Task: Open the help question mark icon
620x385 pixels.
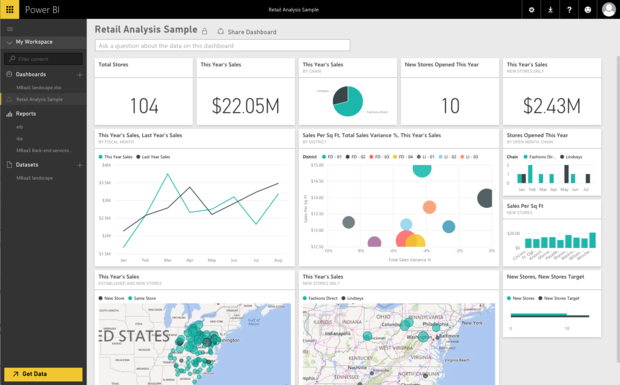Action: (569, 10)
